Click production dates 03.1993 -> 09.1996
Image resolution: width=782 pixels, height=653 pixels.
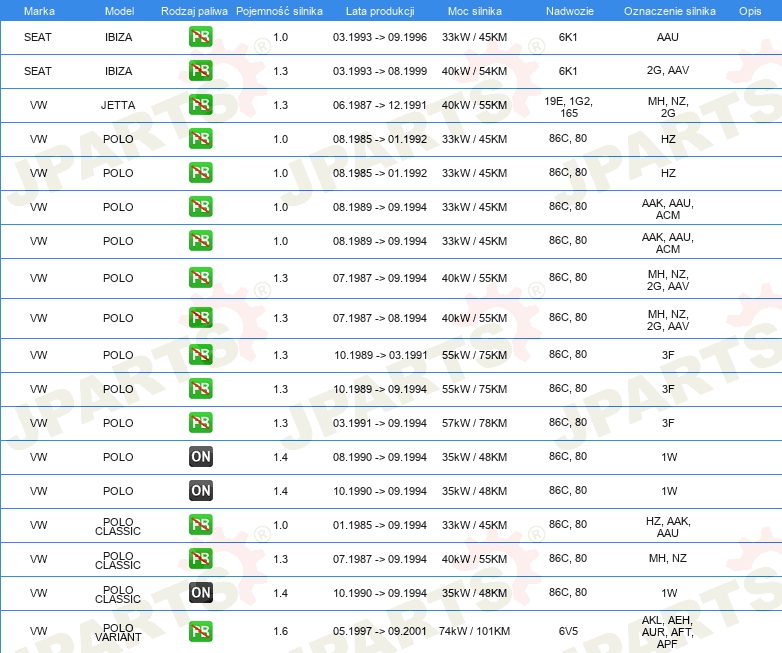pyautogui.click(x=380, y=37)
